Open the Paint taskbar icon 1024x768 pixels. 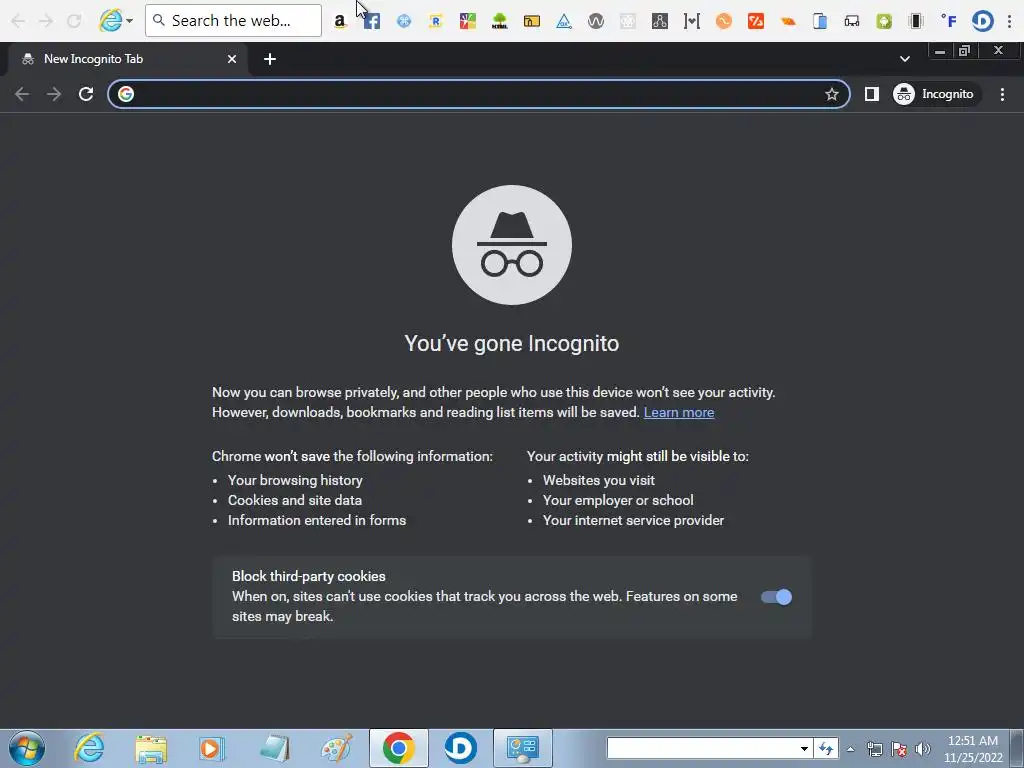coord(336,748)
